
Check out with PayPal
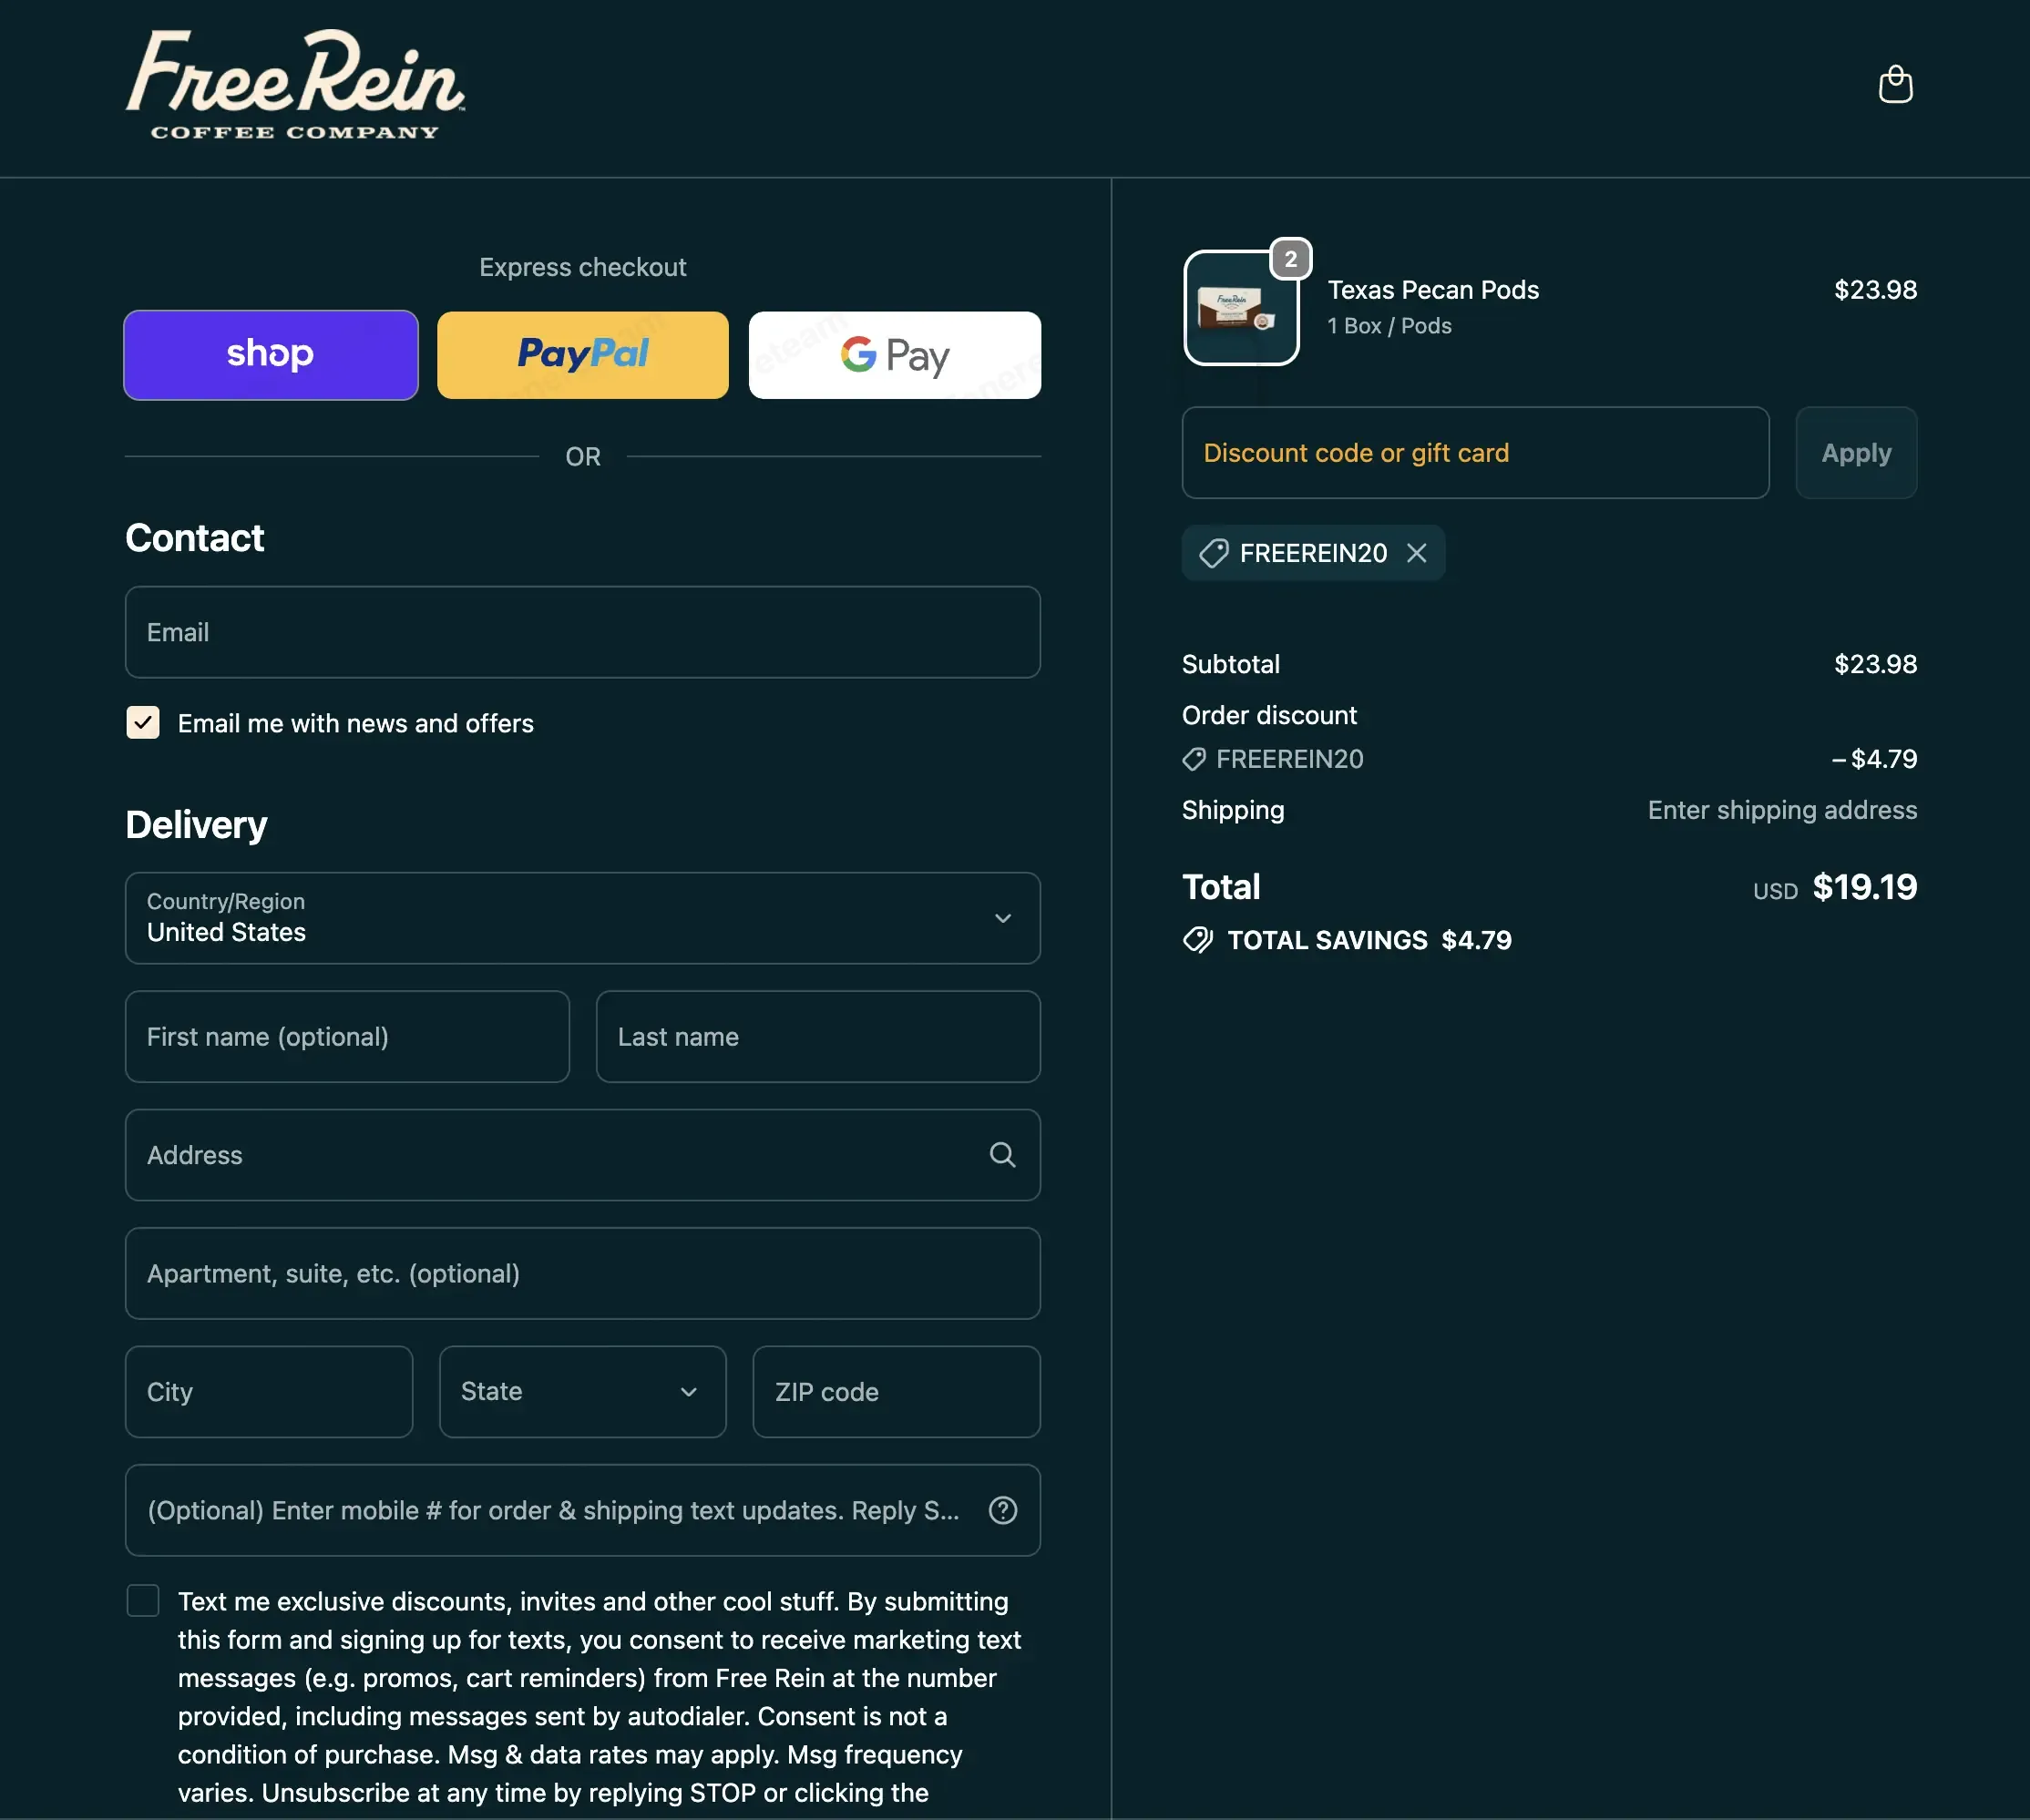click(x=583, y=355)
